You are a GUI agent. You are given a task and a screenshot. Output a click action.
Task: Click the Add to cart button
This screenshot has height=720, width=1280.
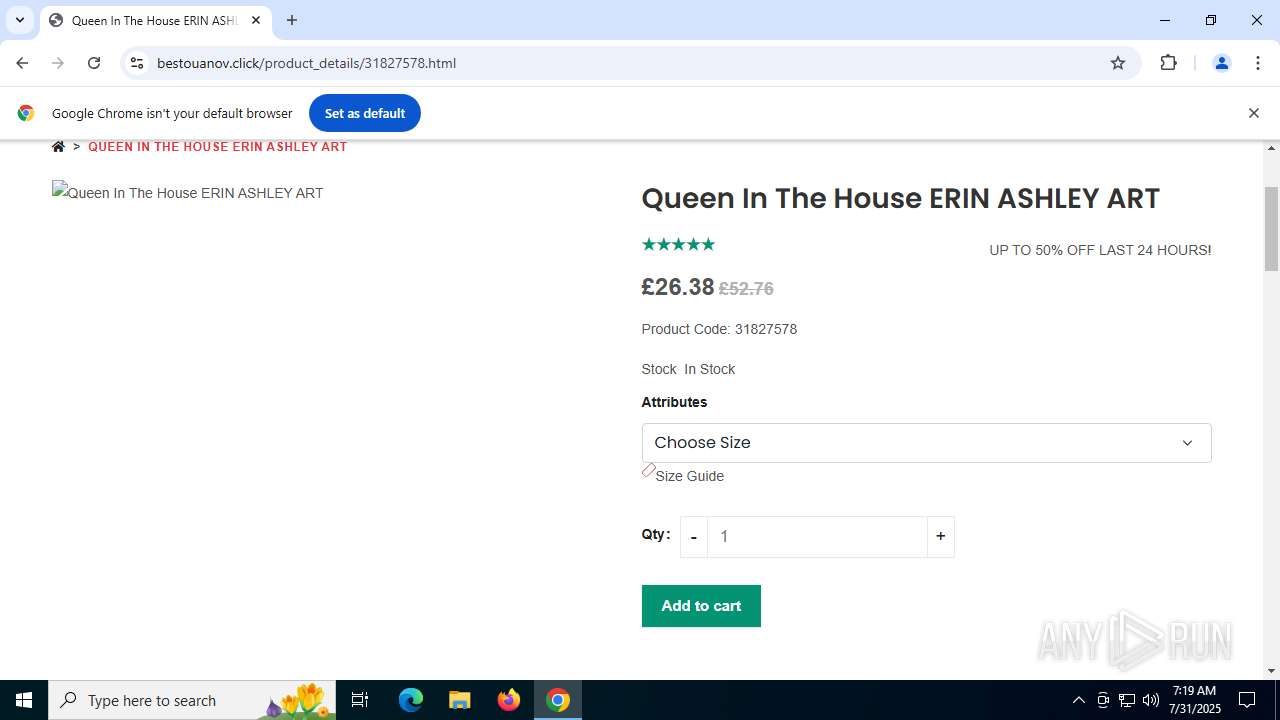click(x=701, y=606)
